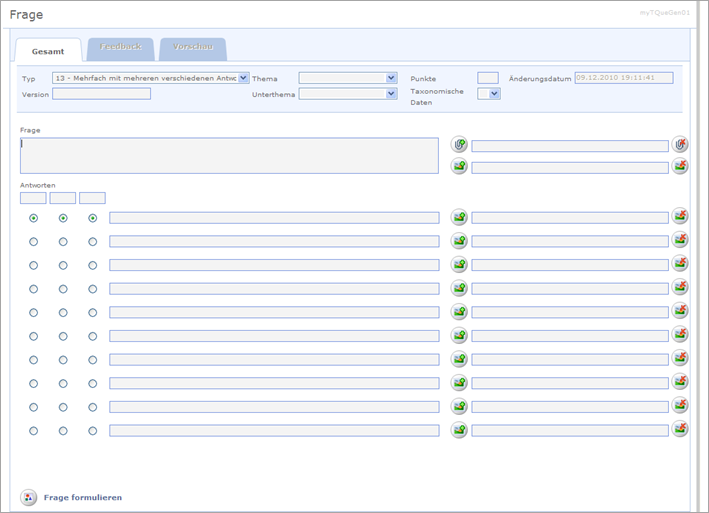Switch to the Feedback tab
This screenshot has height=513, width=709.
tap(121, 48)
